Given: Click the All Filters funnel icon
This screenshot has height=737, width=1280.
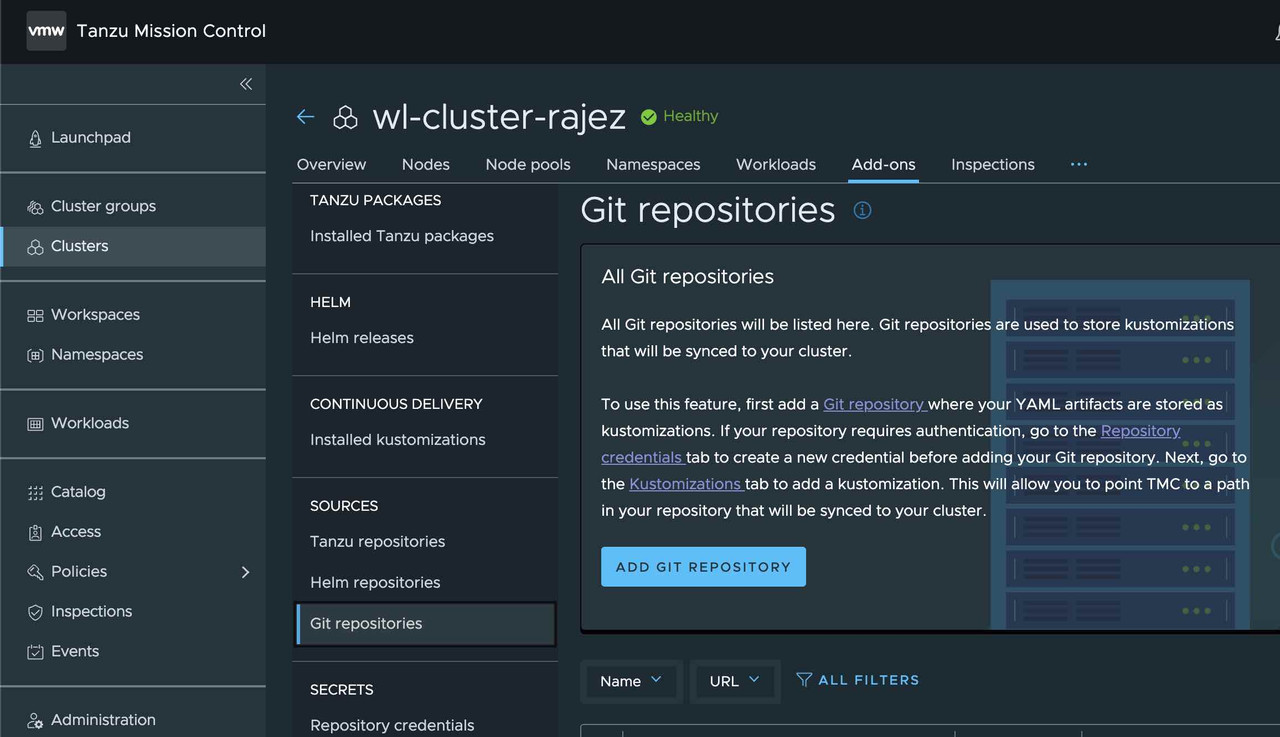Looking at the screenshot, I should point(804,680).
